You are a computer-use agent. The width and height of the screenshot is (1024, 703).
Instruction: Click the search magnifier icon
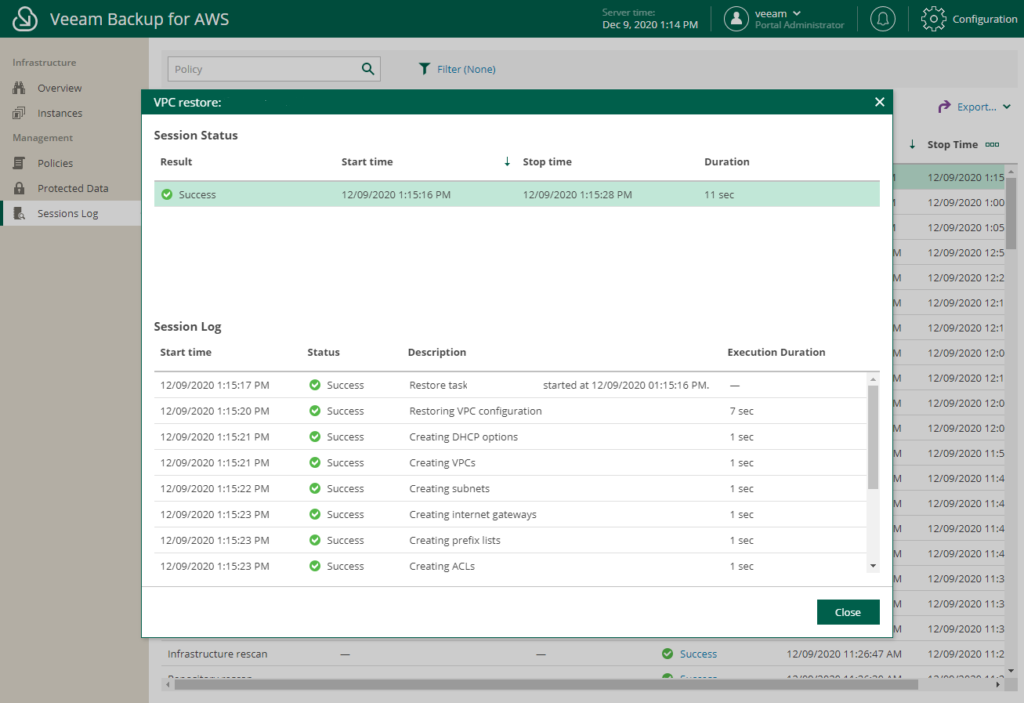coord(368,69)
